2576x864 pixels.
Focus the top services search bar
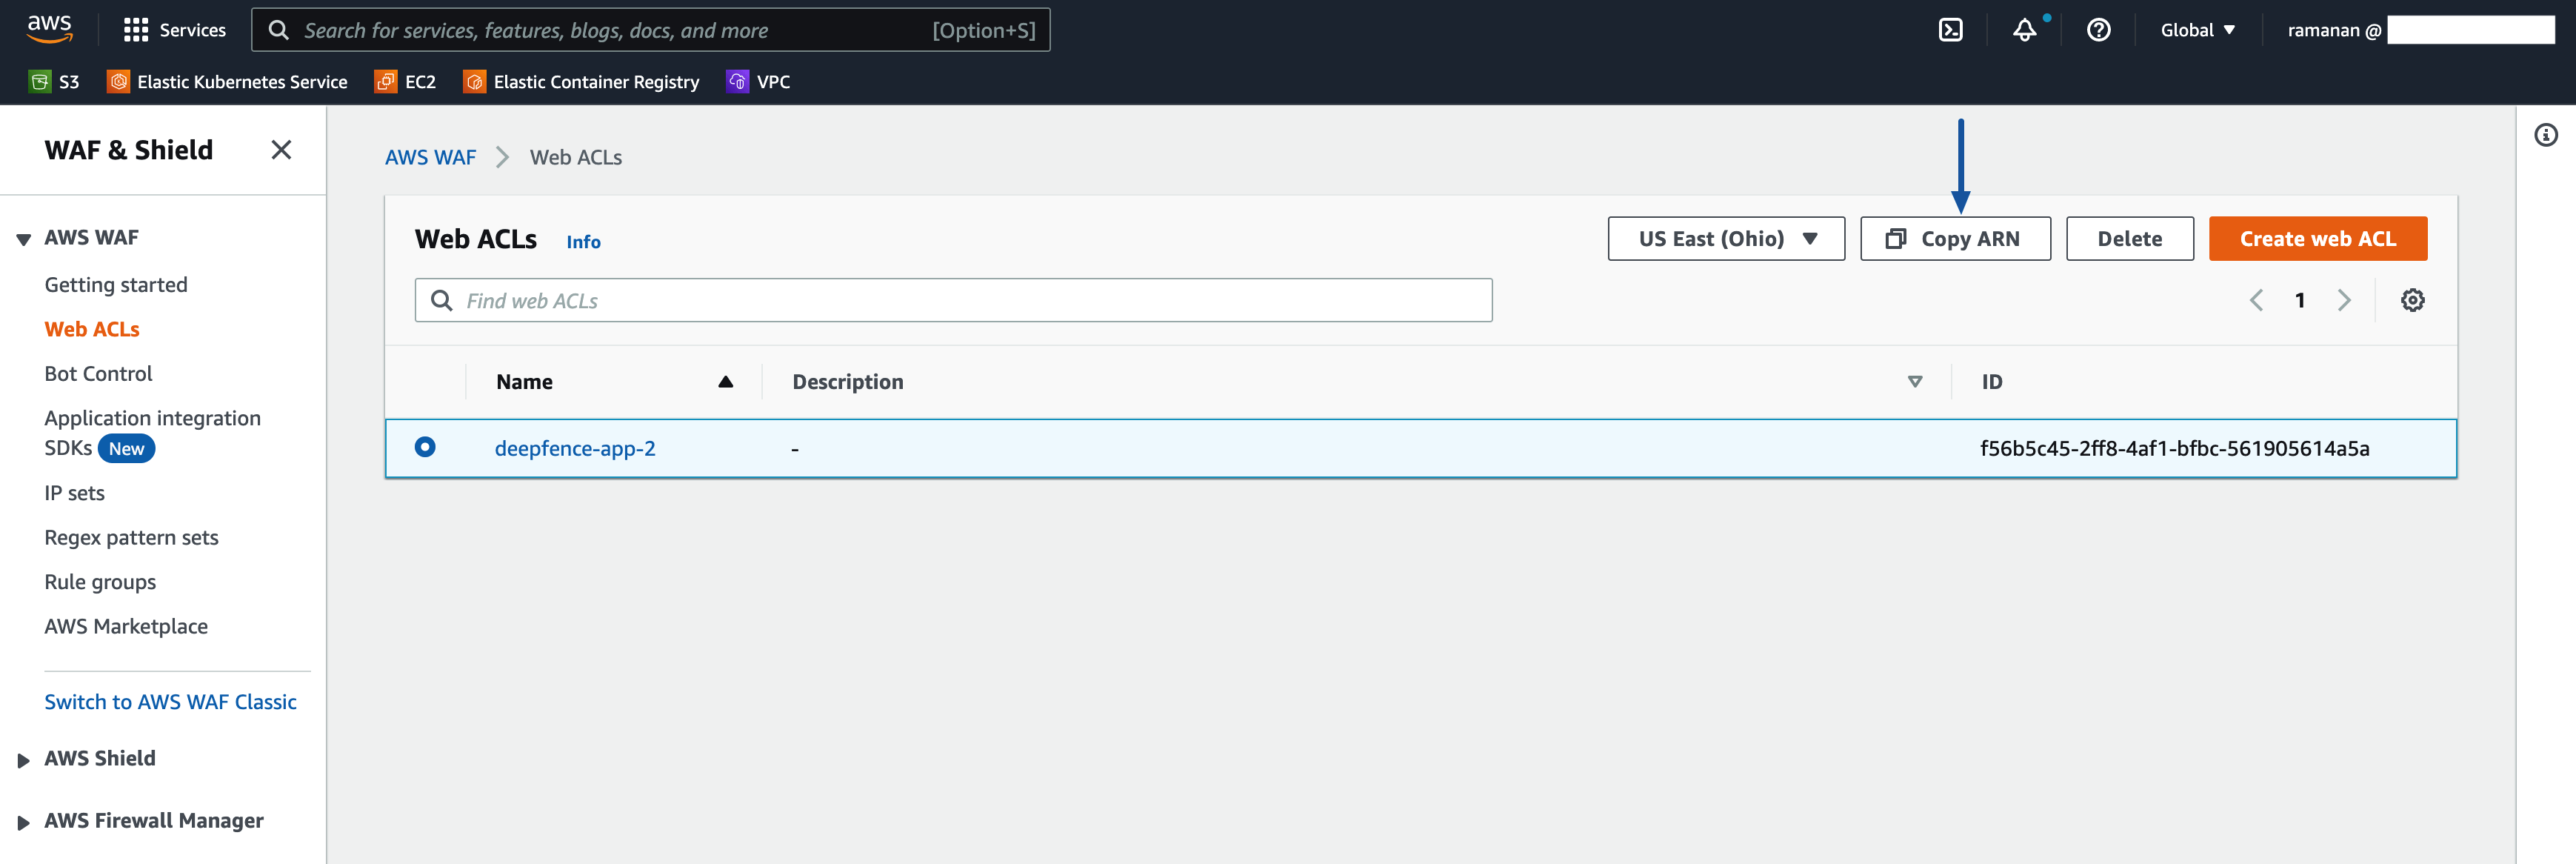(650, 30)
